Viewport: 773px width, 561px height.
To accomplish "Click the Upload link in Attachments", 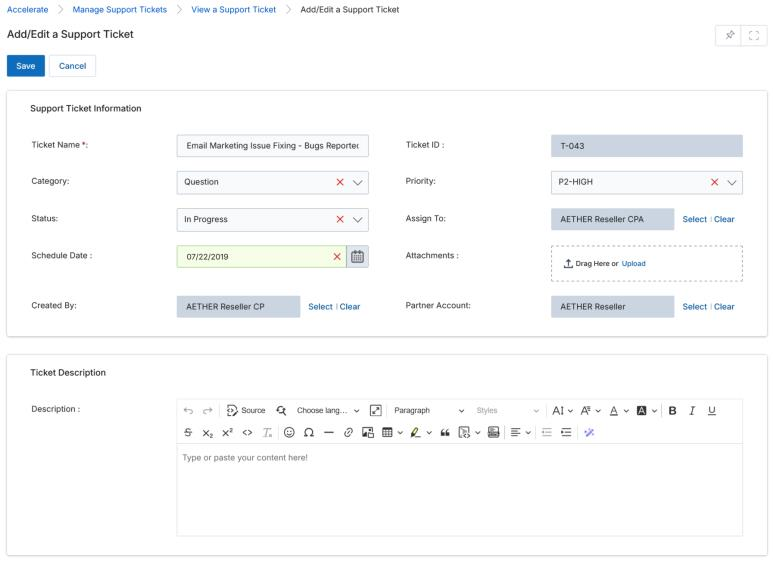I will 633,264.
